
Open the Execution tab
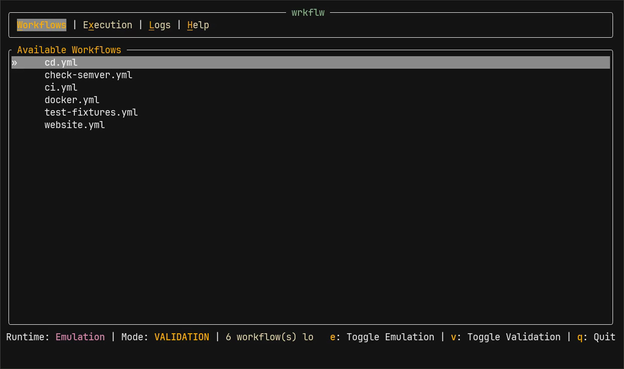click(107, 25)
